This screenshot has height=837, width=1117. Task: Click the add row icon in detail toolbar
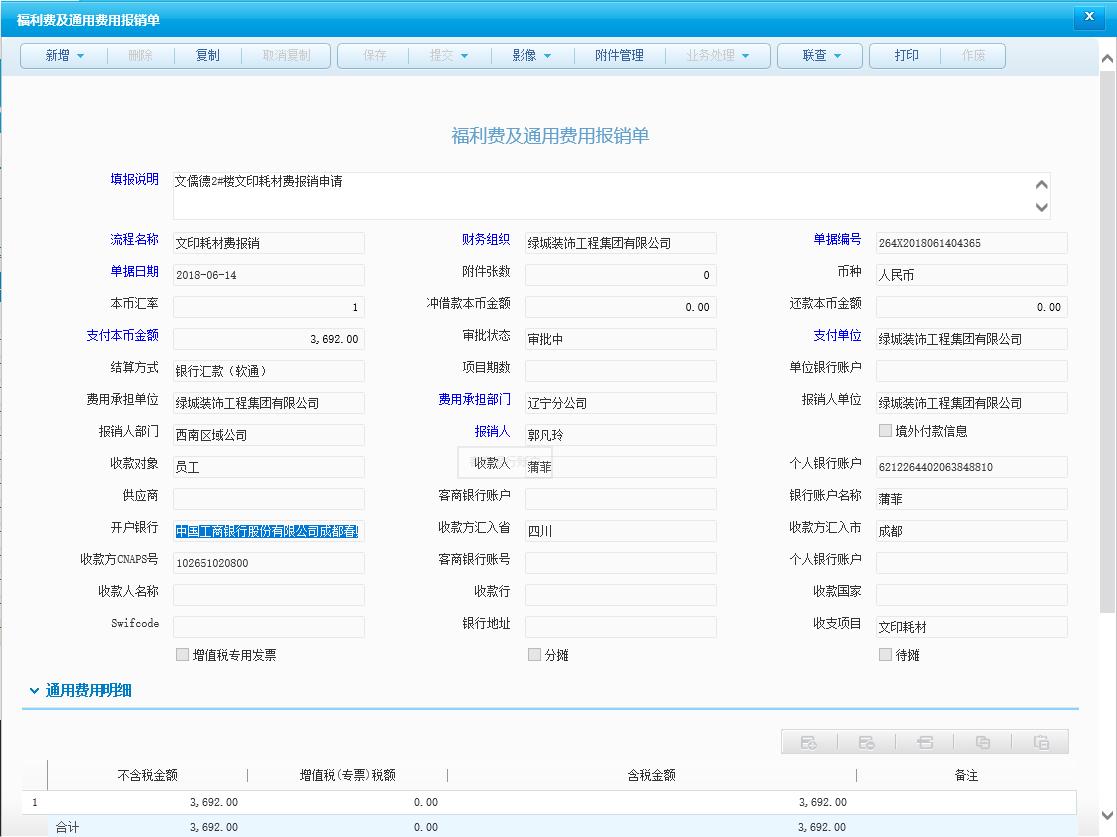pyautogui.click(x=810, y=742)
